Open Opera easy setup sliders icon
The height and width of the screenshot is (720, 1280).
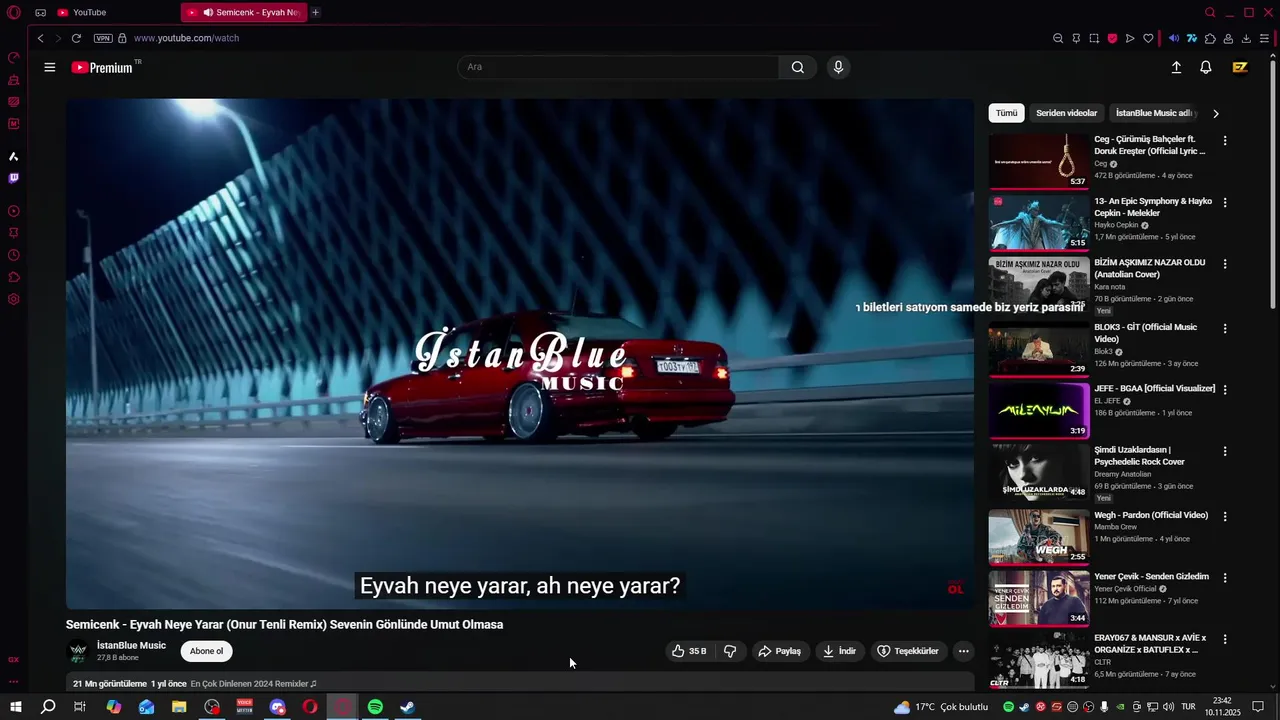tap(1264, 38)
